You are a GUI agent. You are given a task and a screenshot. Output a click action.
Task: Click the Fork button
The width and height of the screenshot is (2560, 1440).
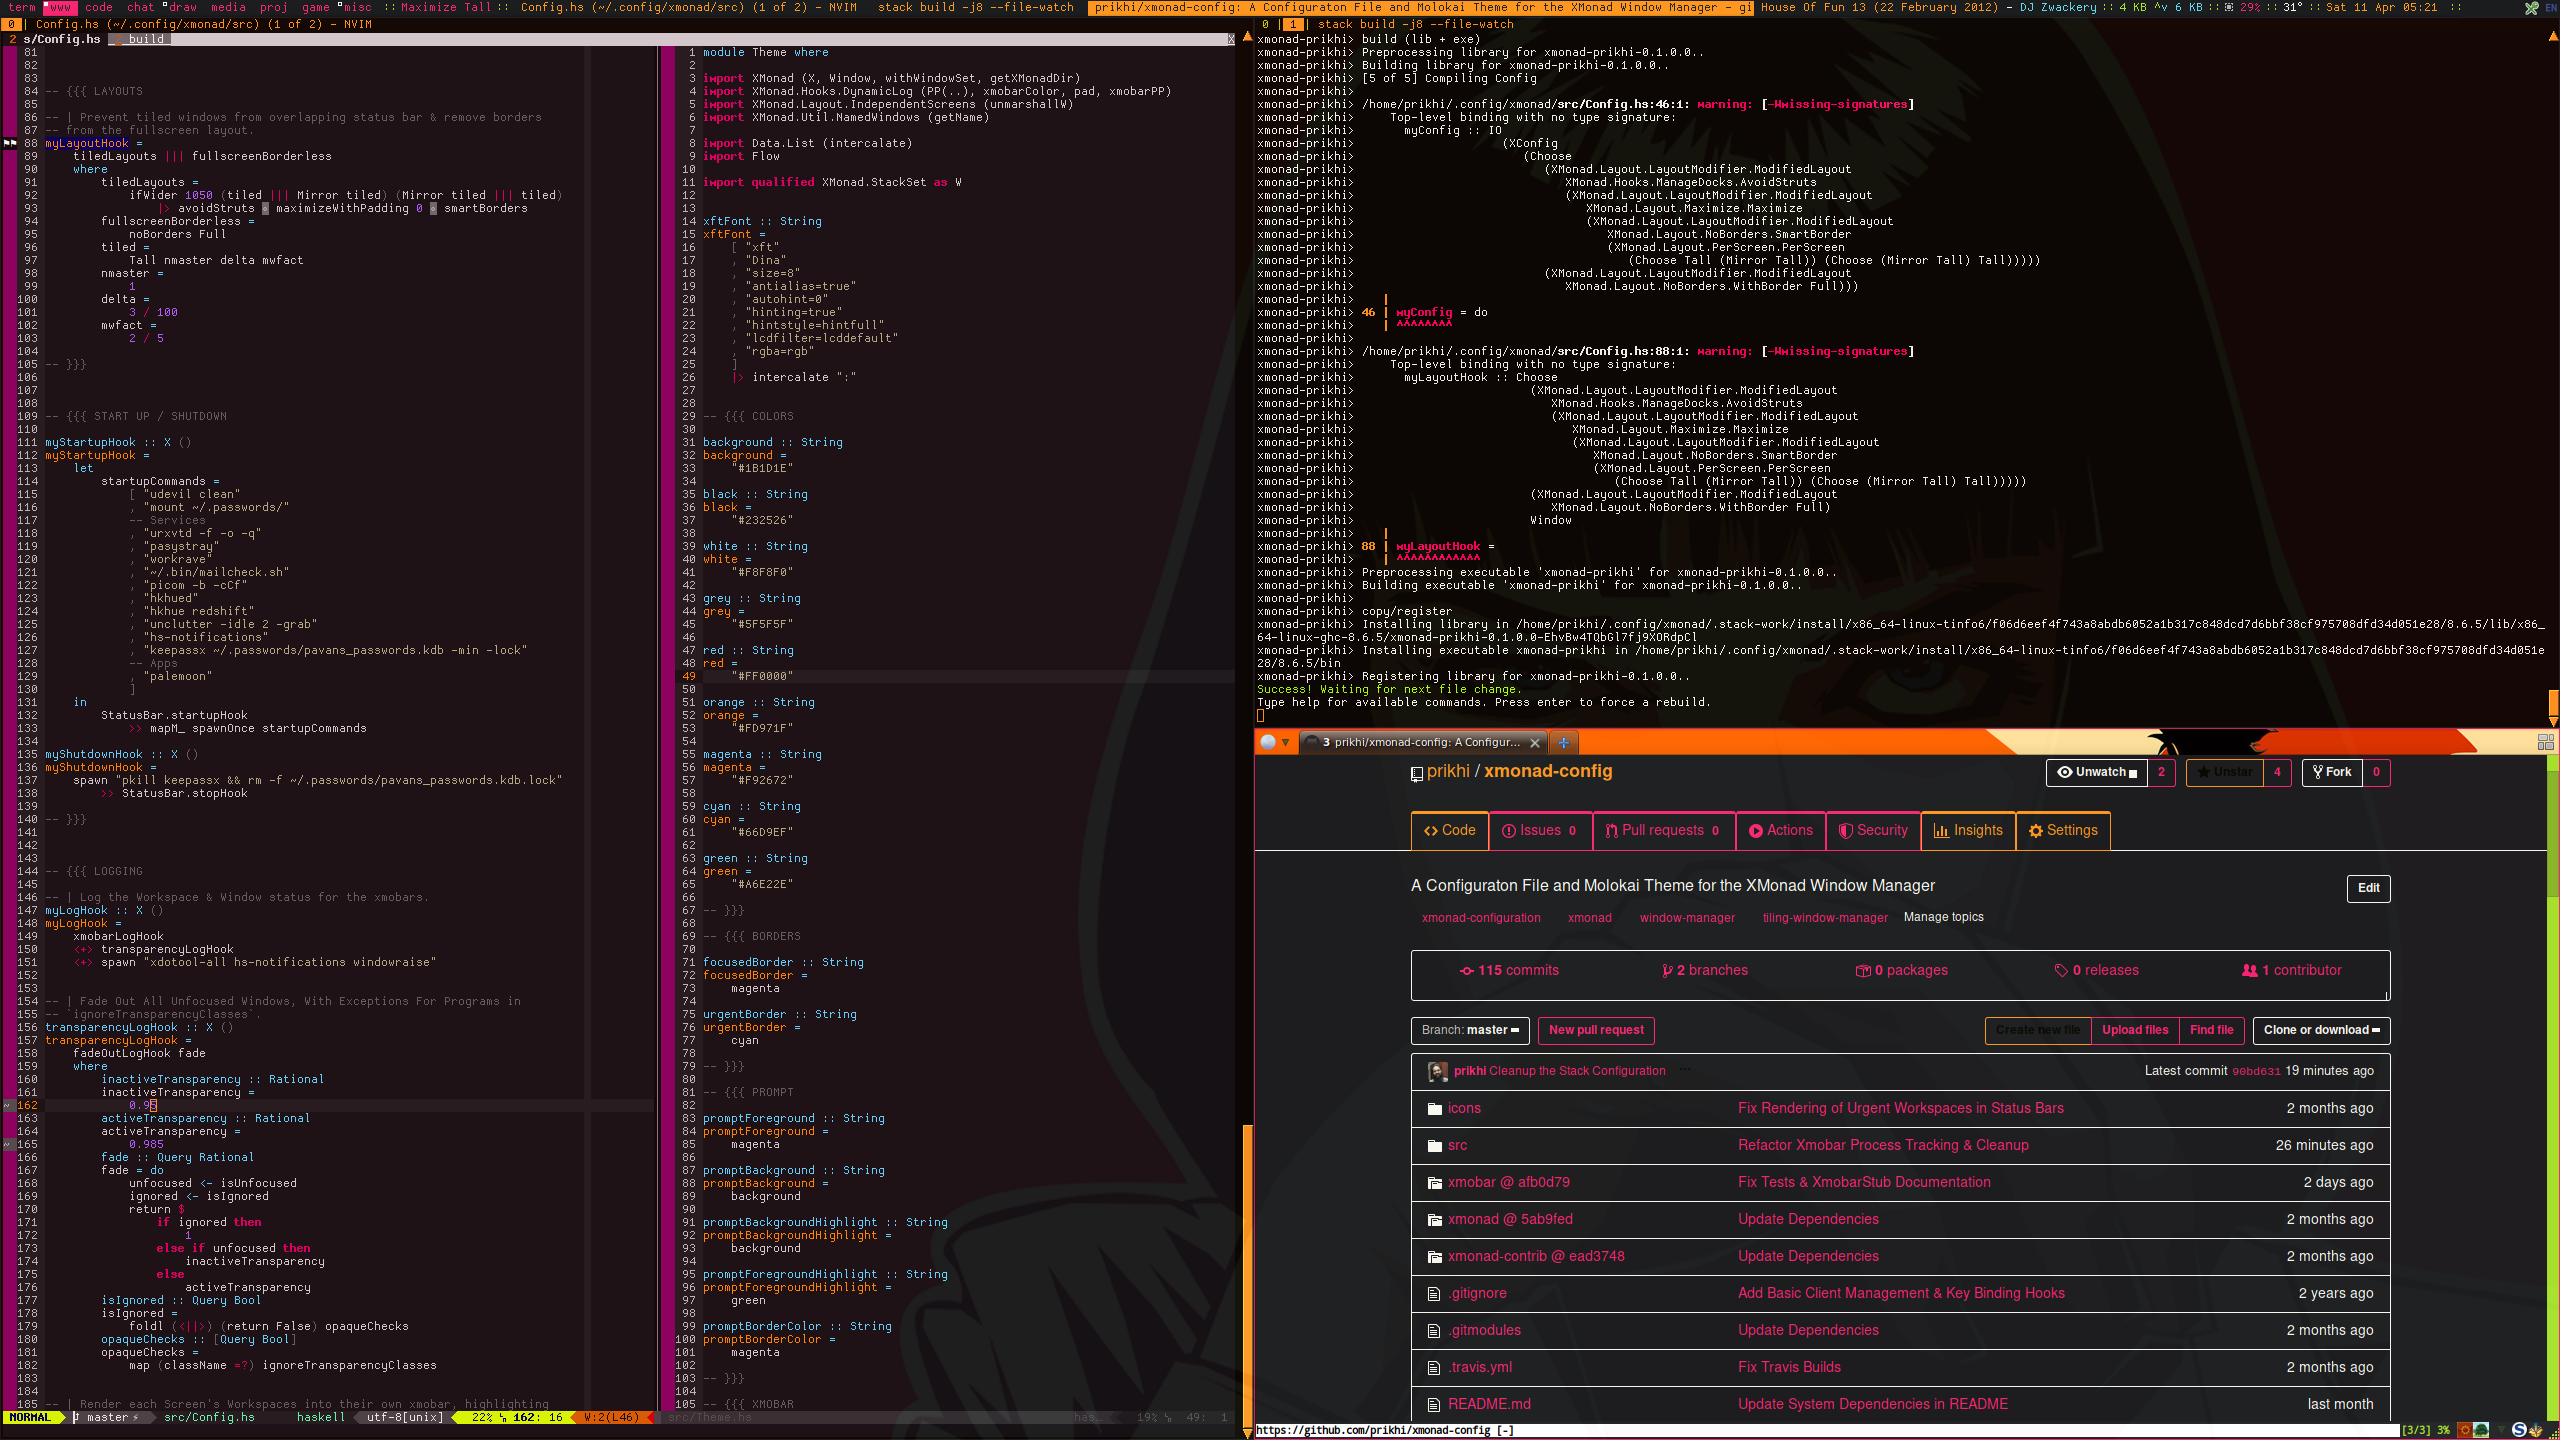click(2333, 772)
